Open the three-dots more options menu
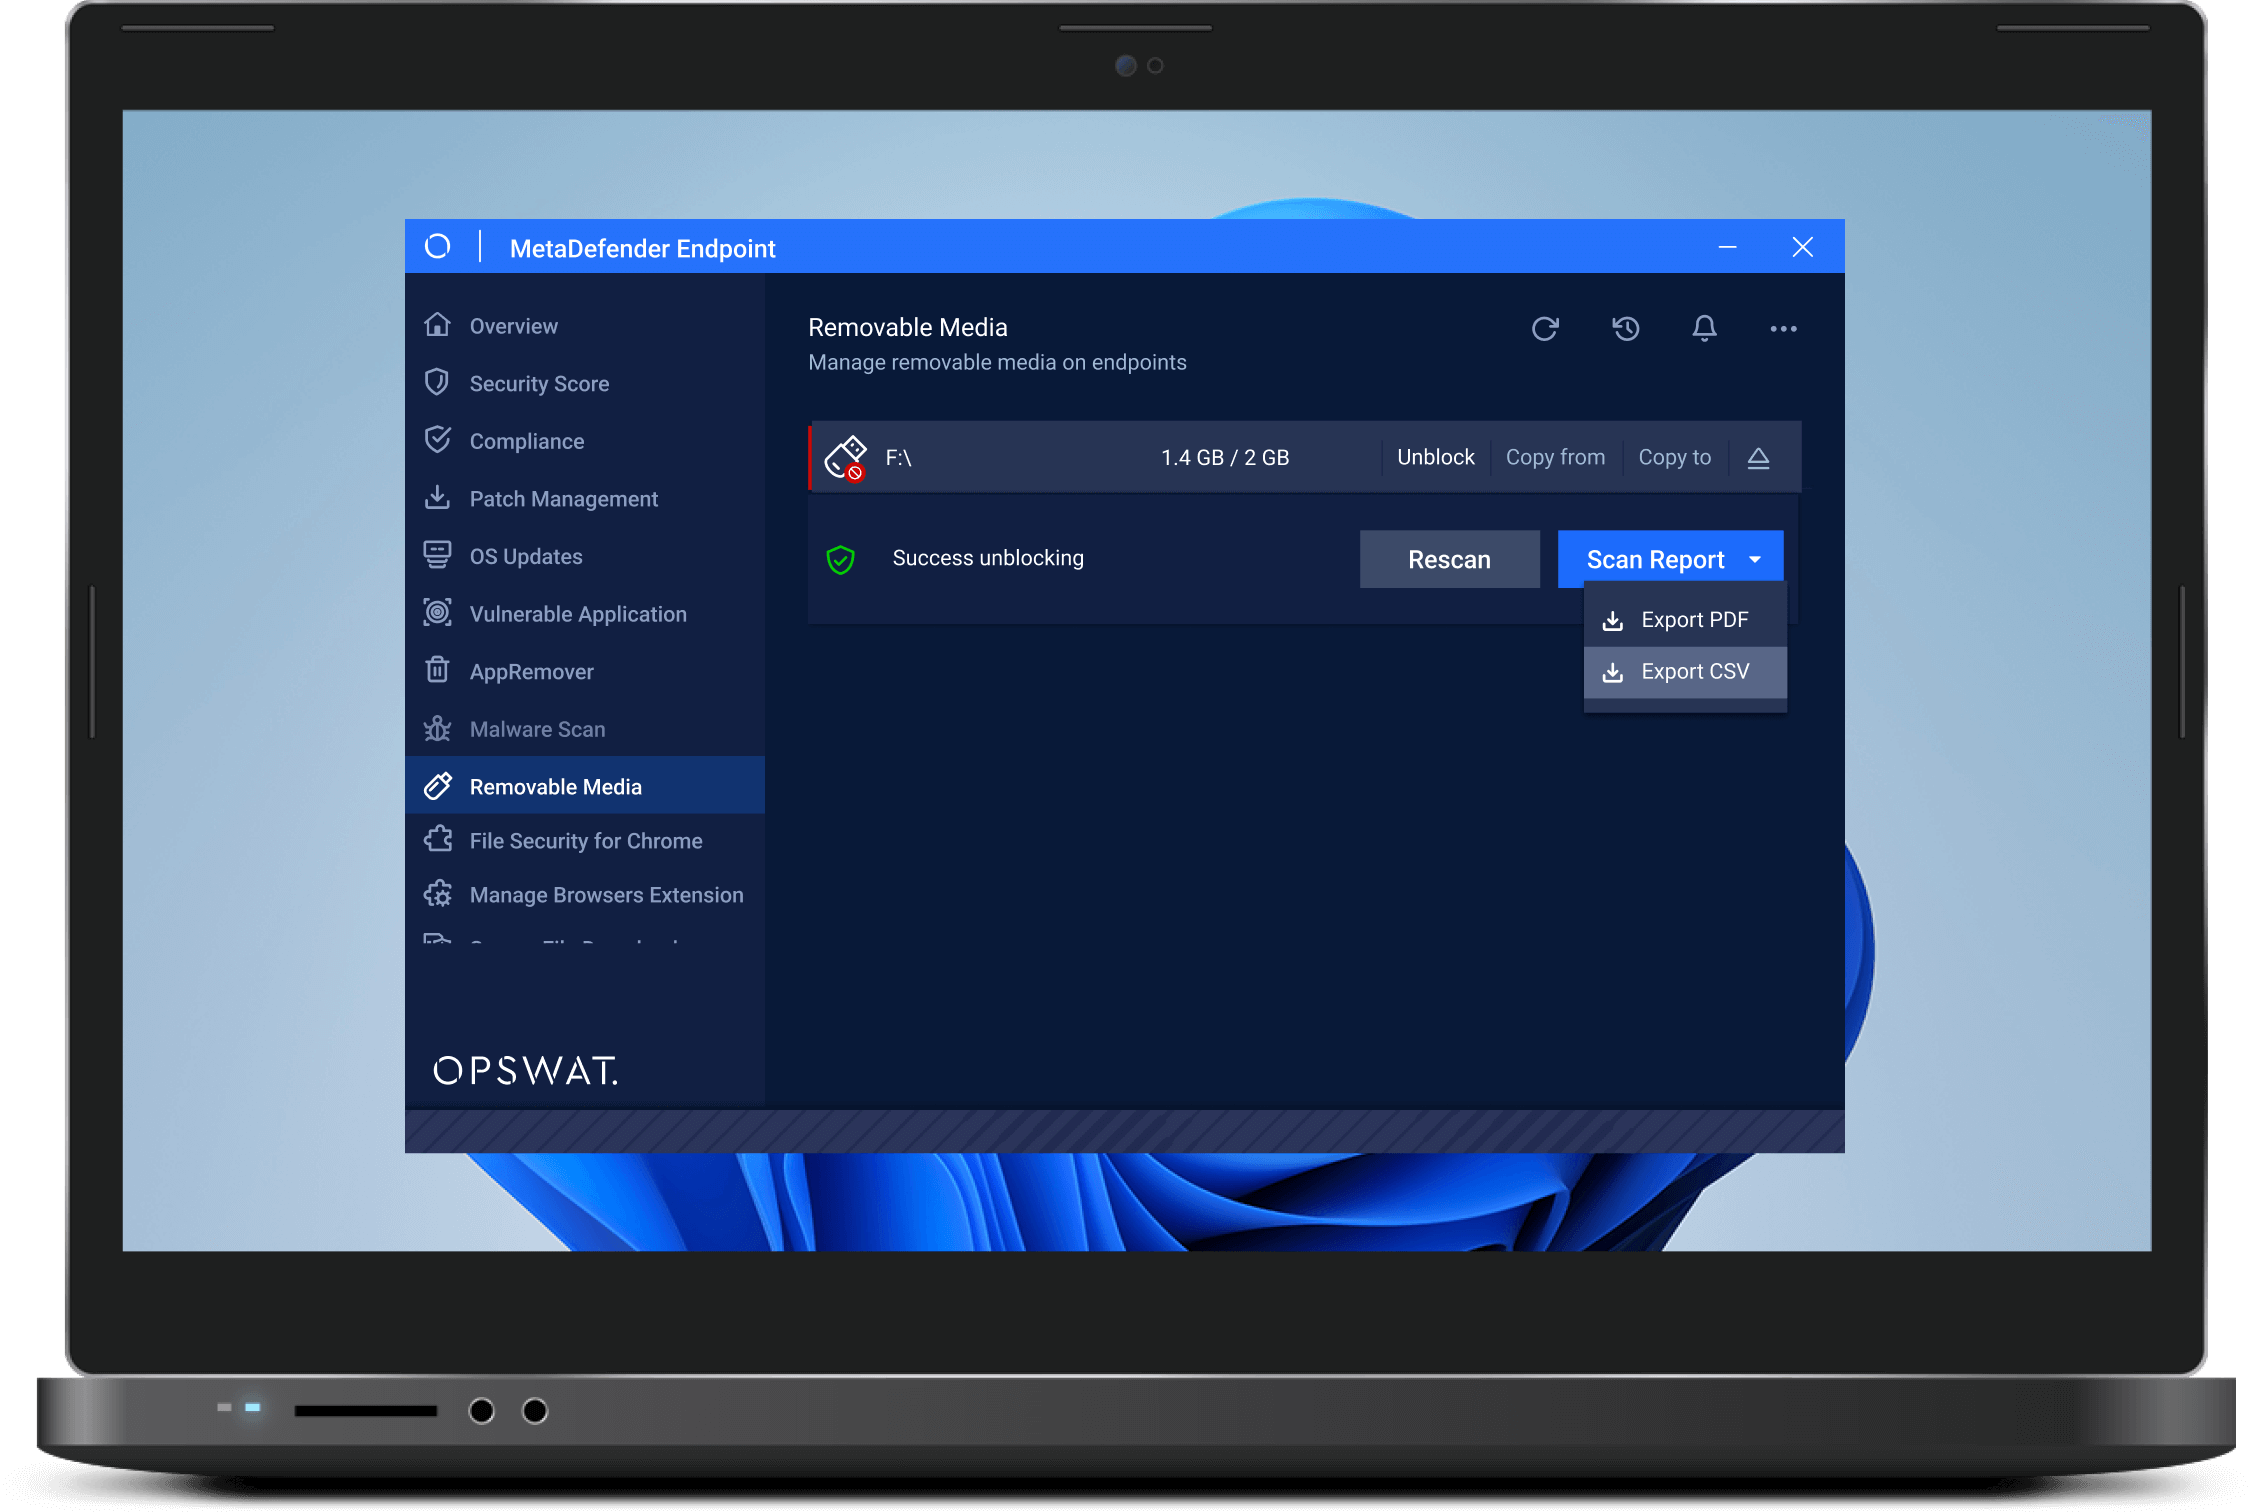 (x=1783, y=328)
